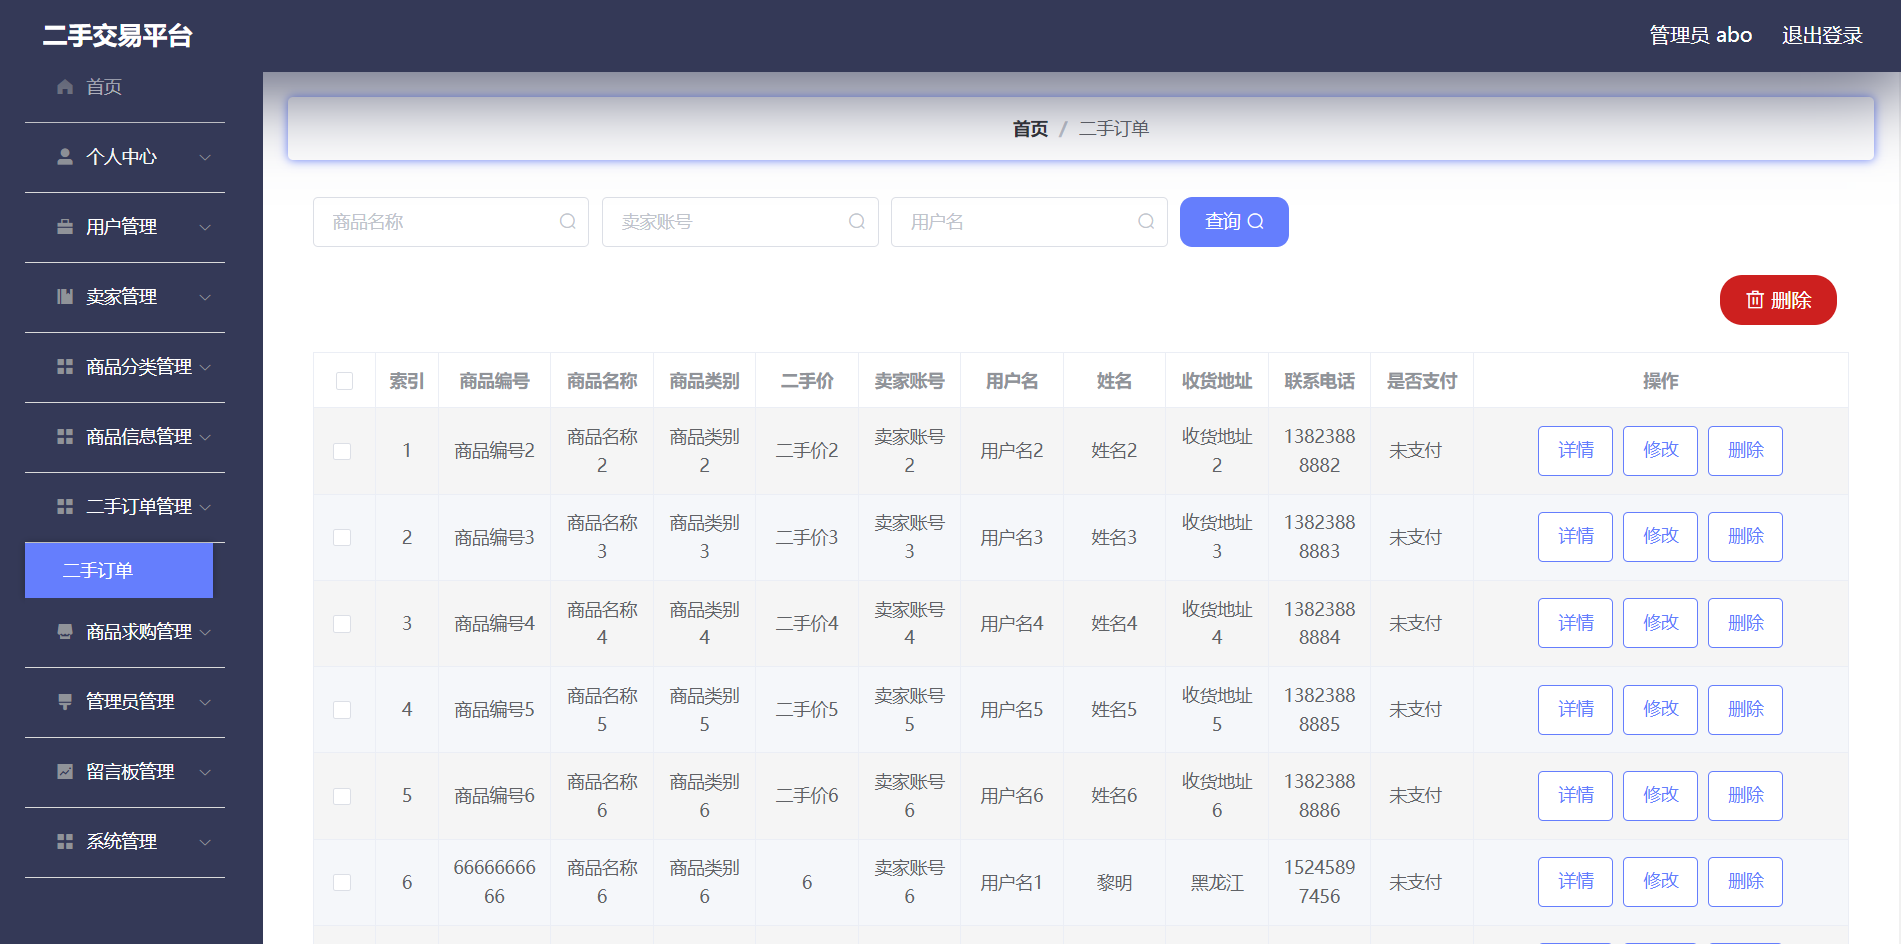Expand 用户管理 menu chevron
The width and height of the screenshot is (1901, 944).
point(205,227)
